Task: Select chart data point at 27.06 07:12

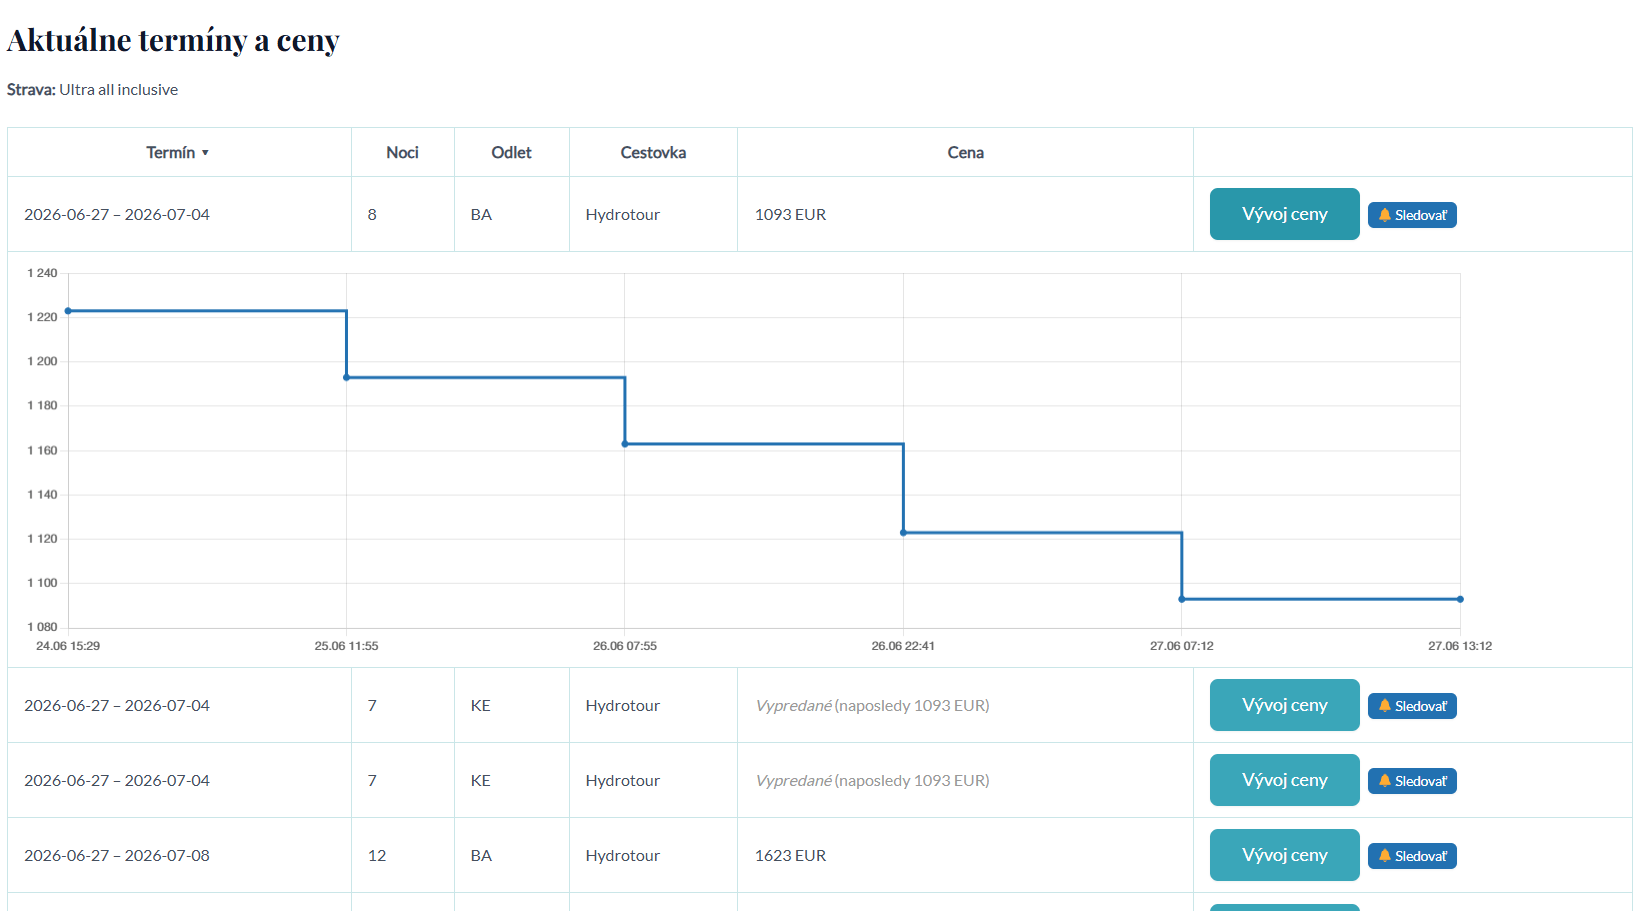Action: click(1182, 599)
